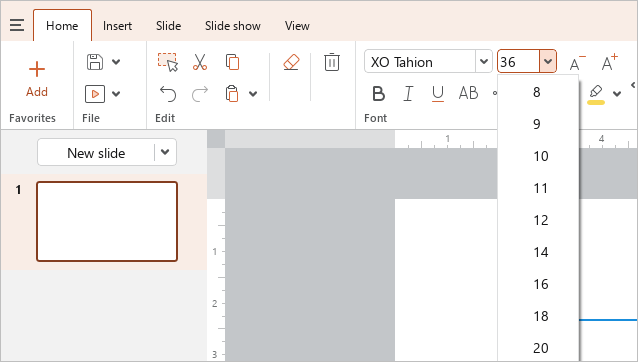
Task: Open the Slide tab
Action: pos(168,26)
